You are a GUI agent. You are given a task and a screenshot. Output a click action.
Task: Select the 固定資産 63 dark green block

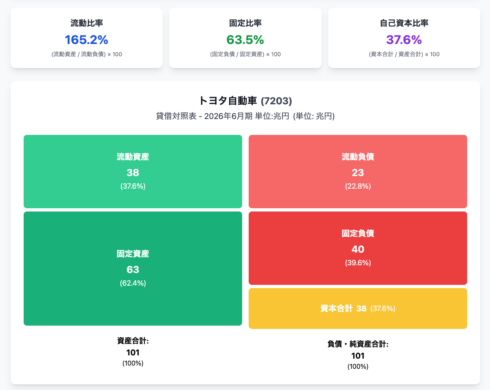[133, 269]
